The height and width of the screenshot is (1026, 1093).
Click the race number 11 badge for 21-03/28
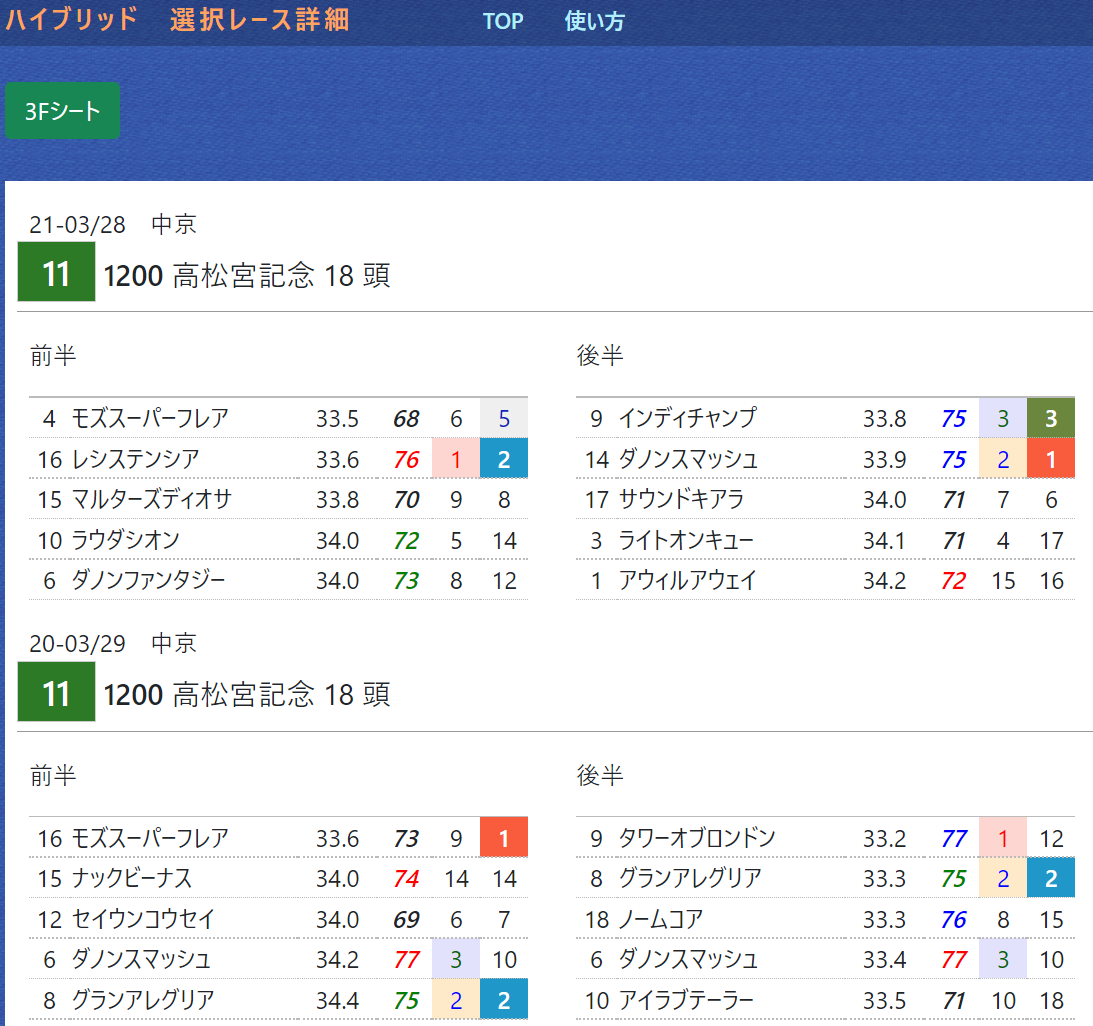coord(56,272)
